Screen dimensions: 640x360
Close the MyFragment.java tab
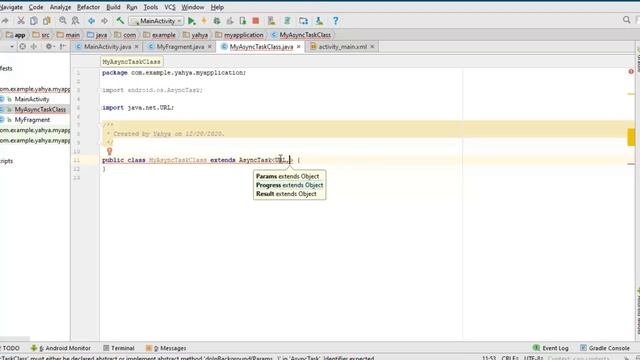(209, 47)
